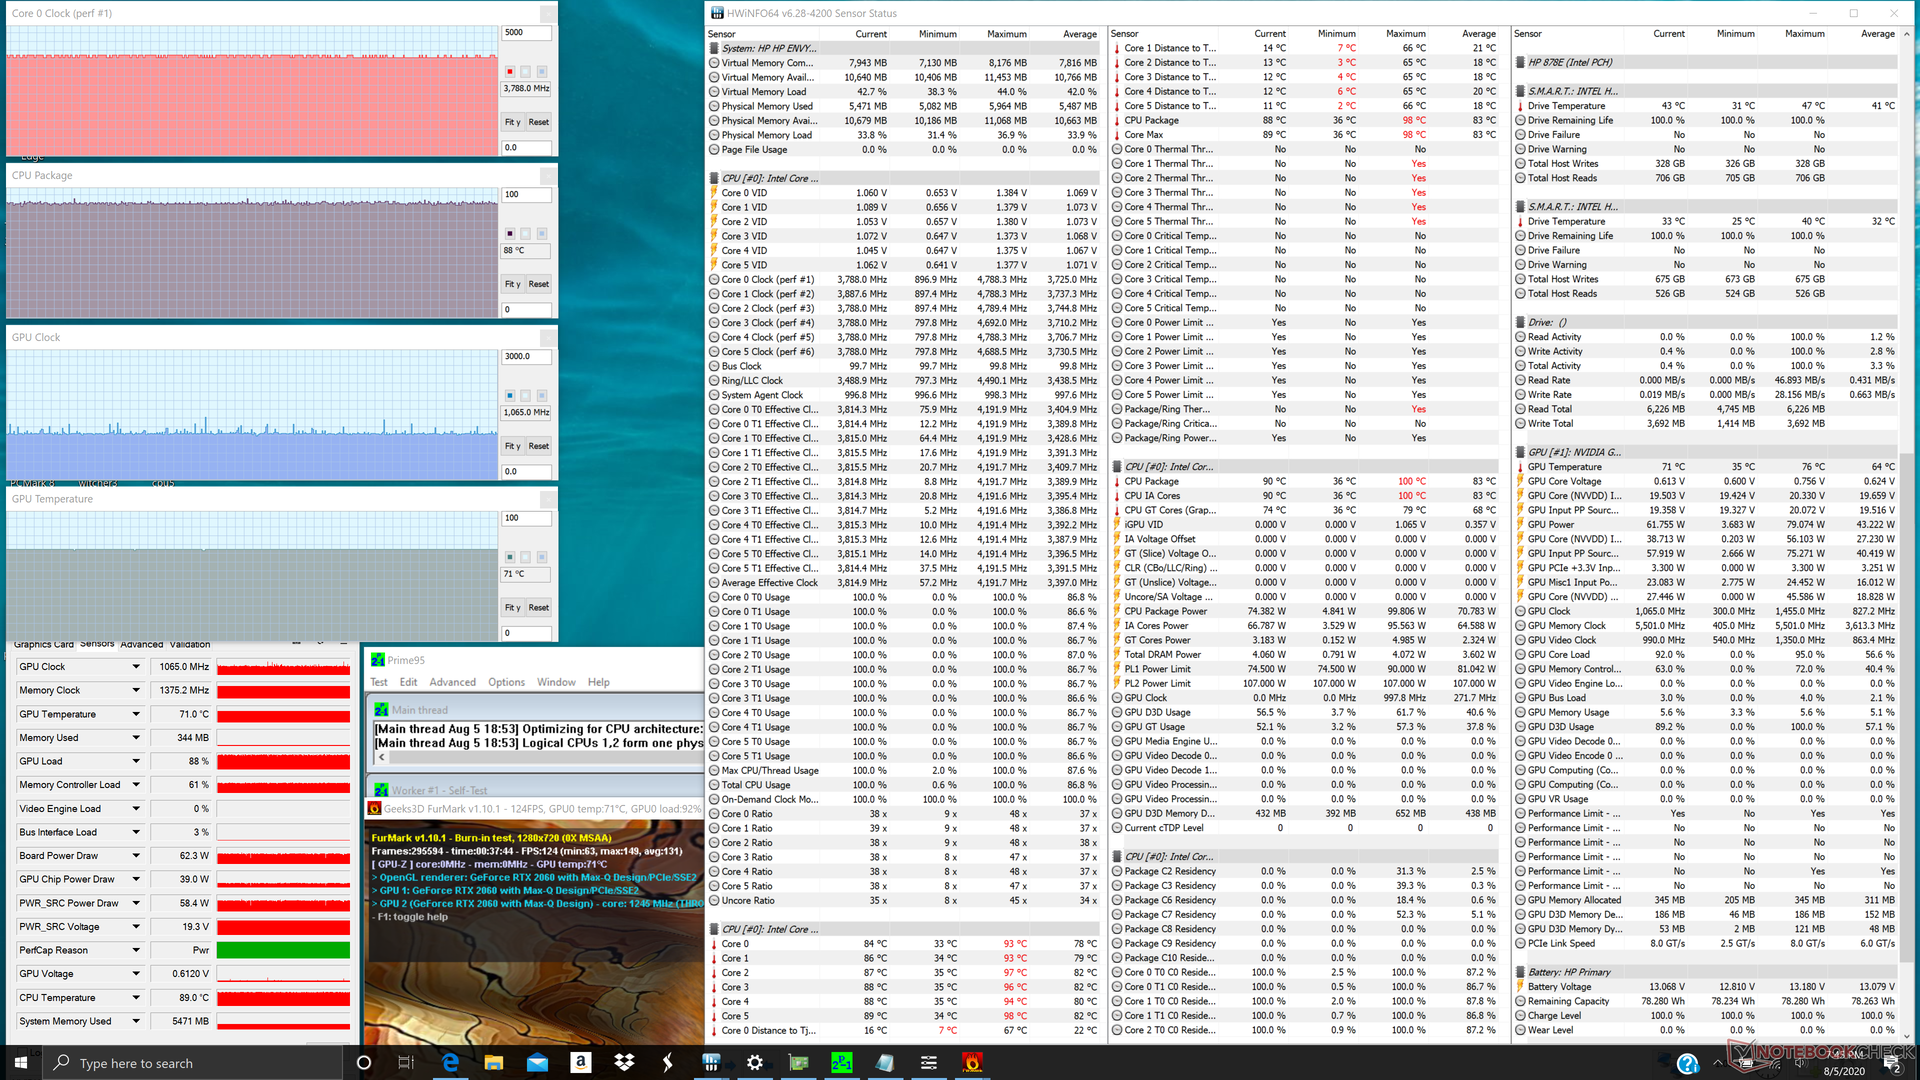Click the Amazon taskbar icon
Viewport: 1920px width, 1080px height.
(x=581, y=1062)
